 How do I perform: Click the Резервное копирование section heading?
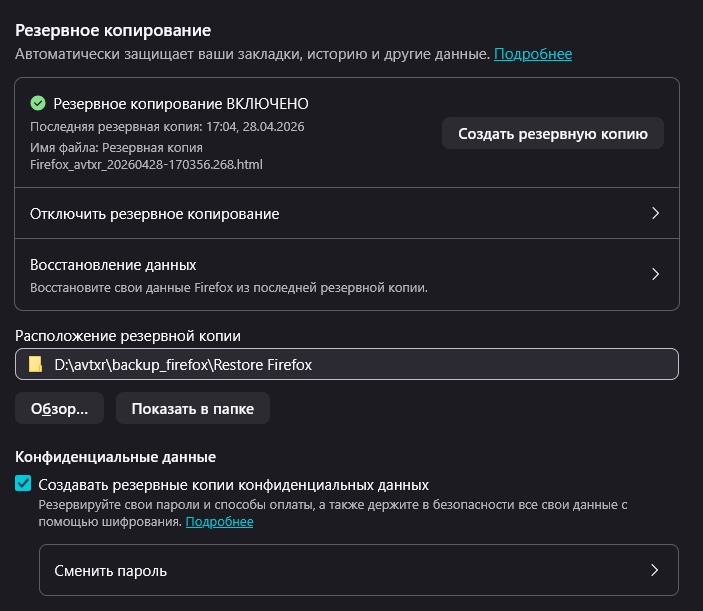point(119,31)
